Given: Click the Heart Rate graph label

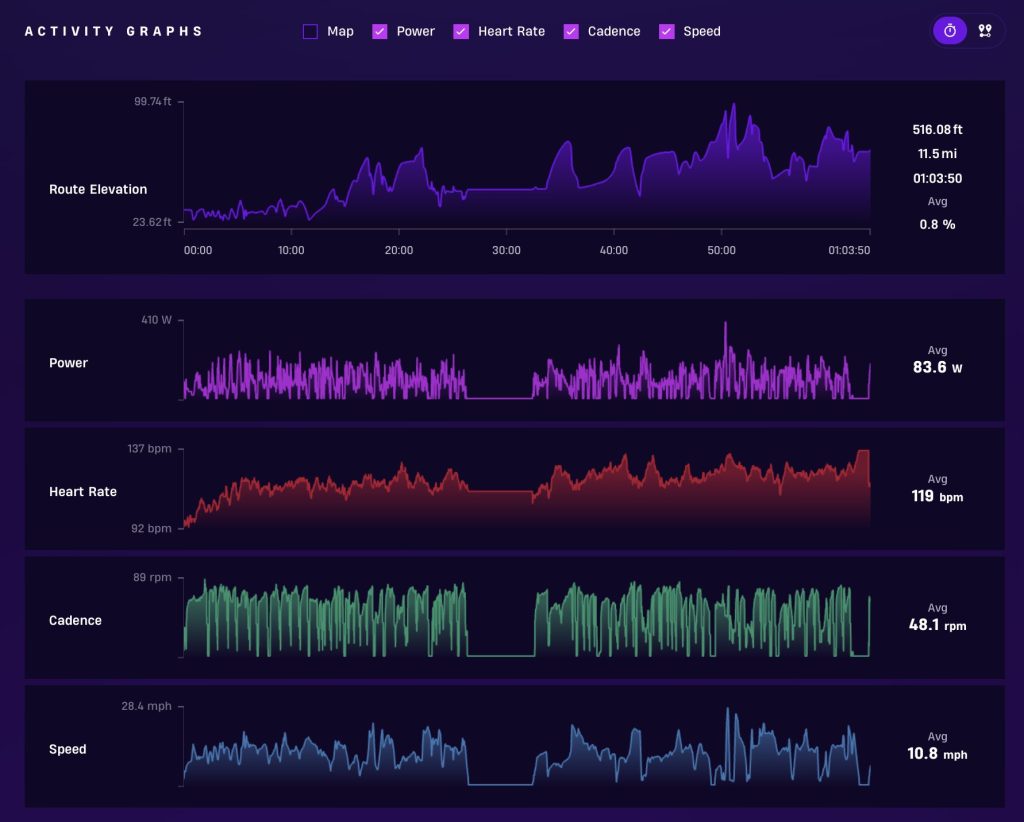Looking at the screenshot, I should point(83,492).
